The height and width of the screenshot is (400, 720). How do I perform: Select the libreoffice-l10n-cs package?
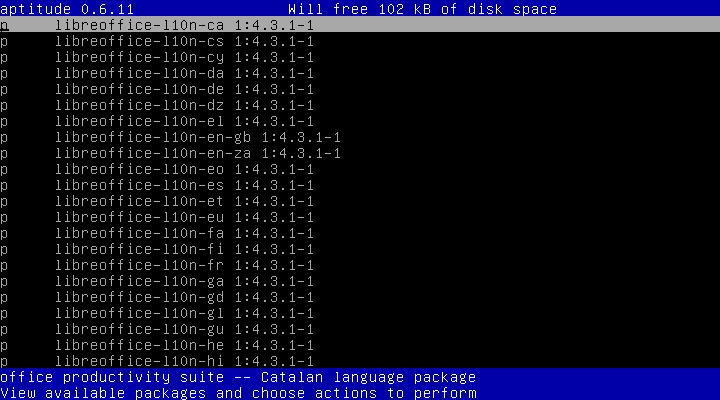[x=360, y=41]
